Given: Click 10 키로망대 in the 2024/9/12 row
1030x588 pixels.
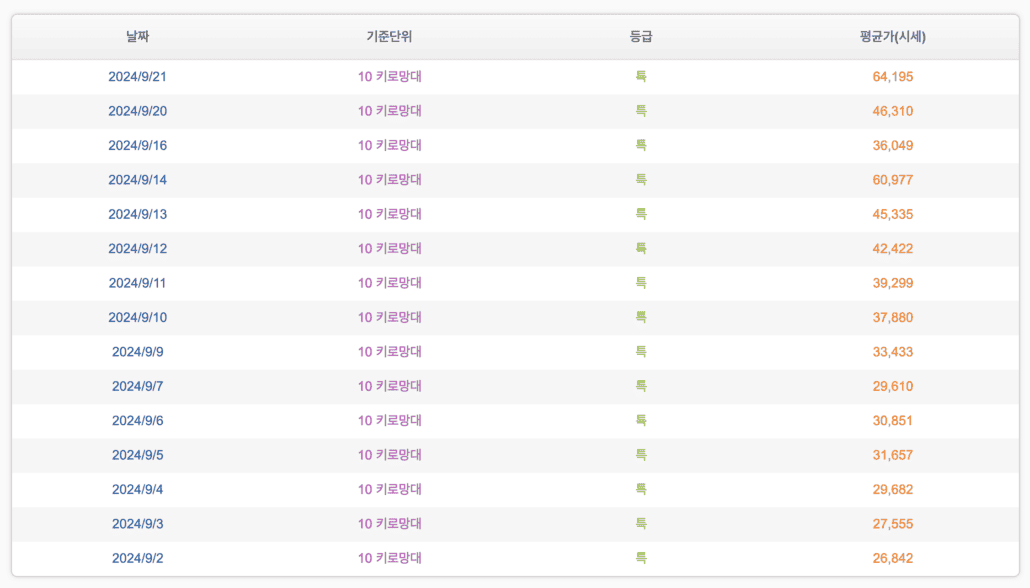Looking at the screenshot, I should pos(389,248).
